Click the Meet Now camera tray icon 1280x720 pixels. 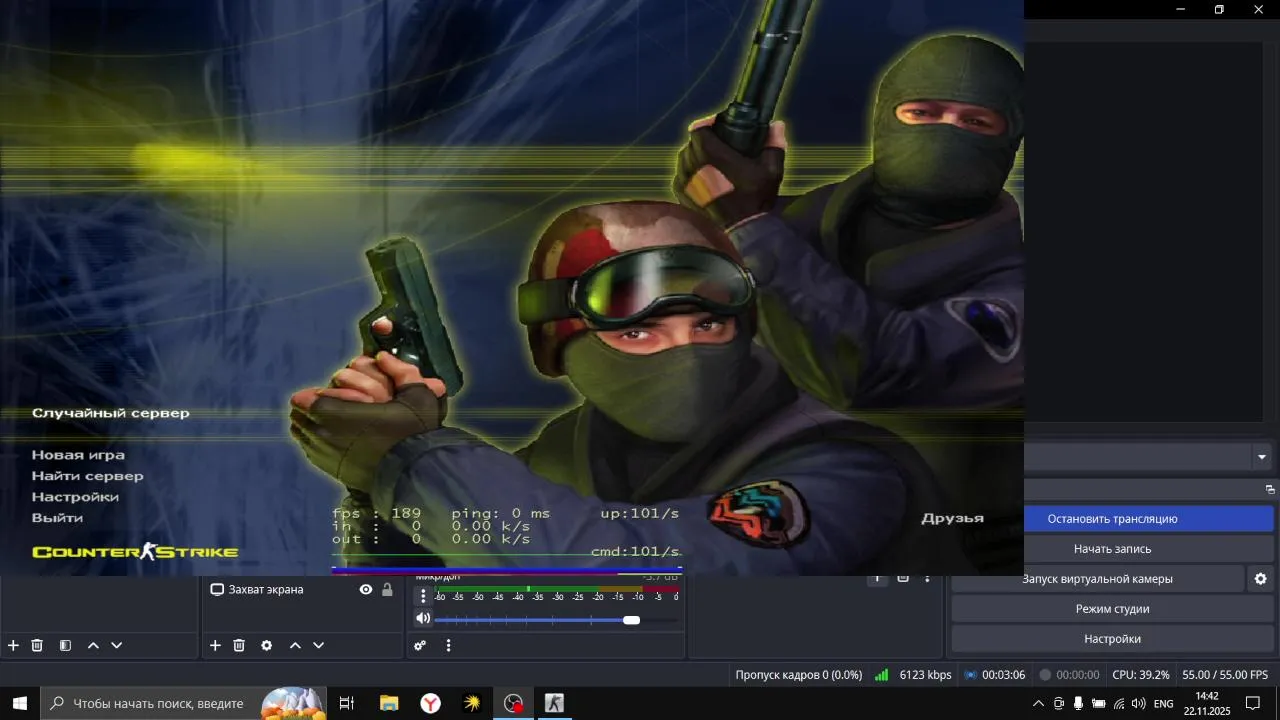click(x=1059, y=704)
